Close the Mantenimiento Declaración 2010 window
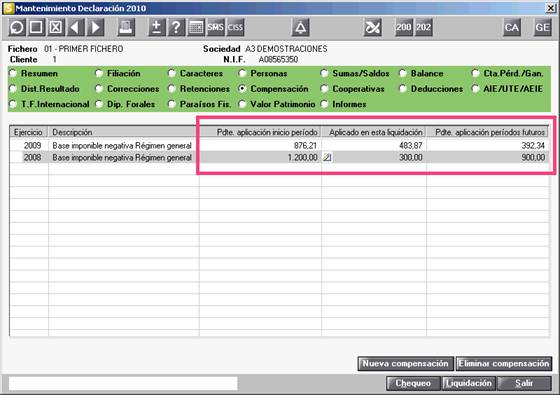This screenshot has height=395, width=560. tap(551, 8)
